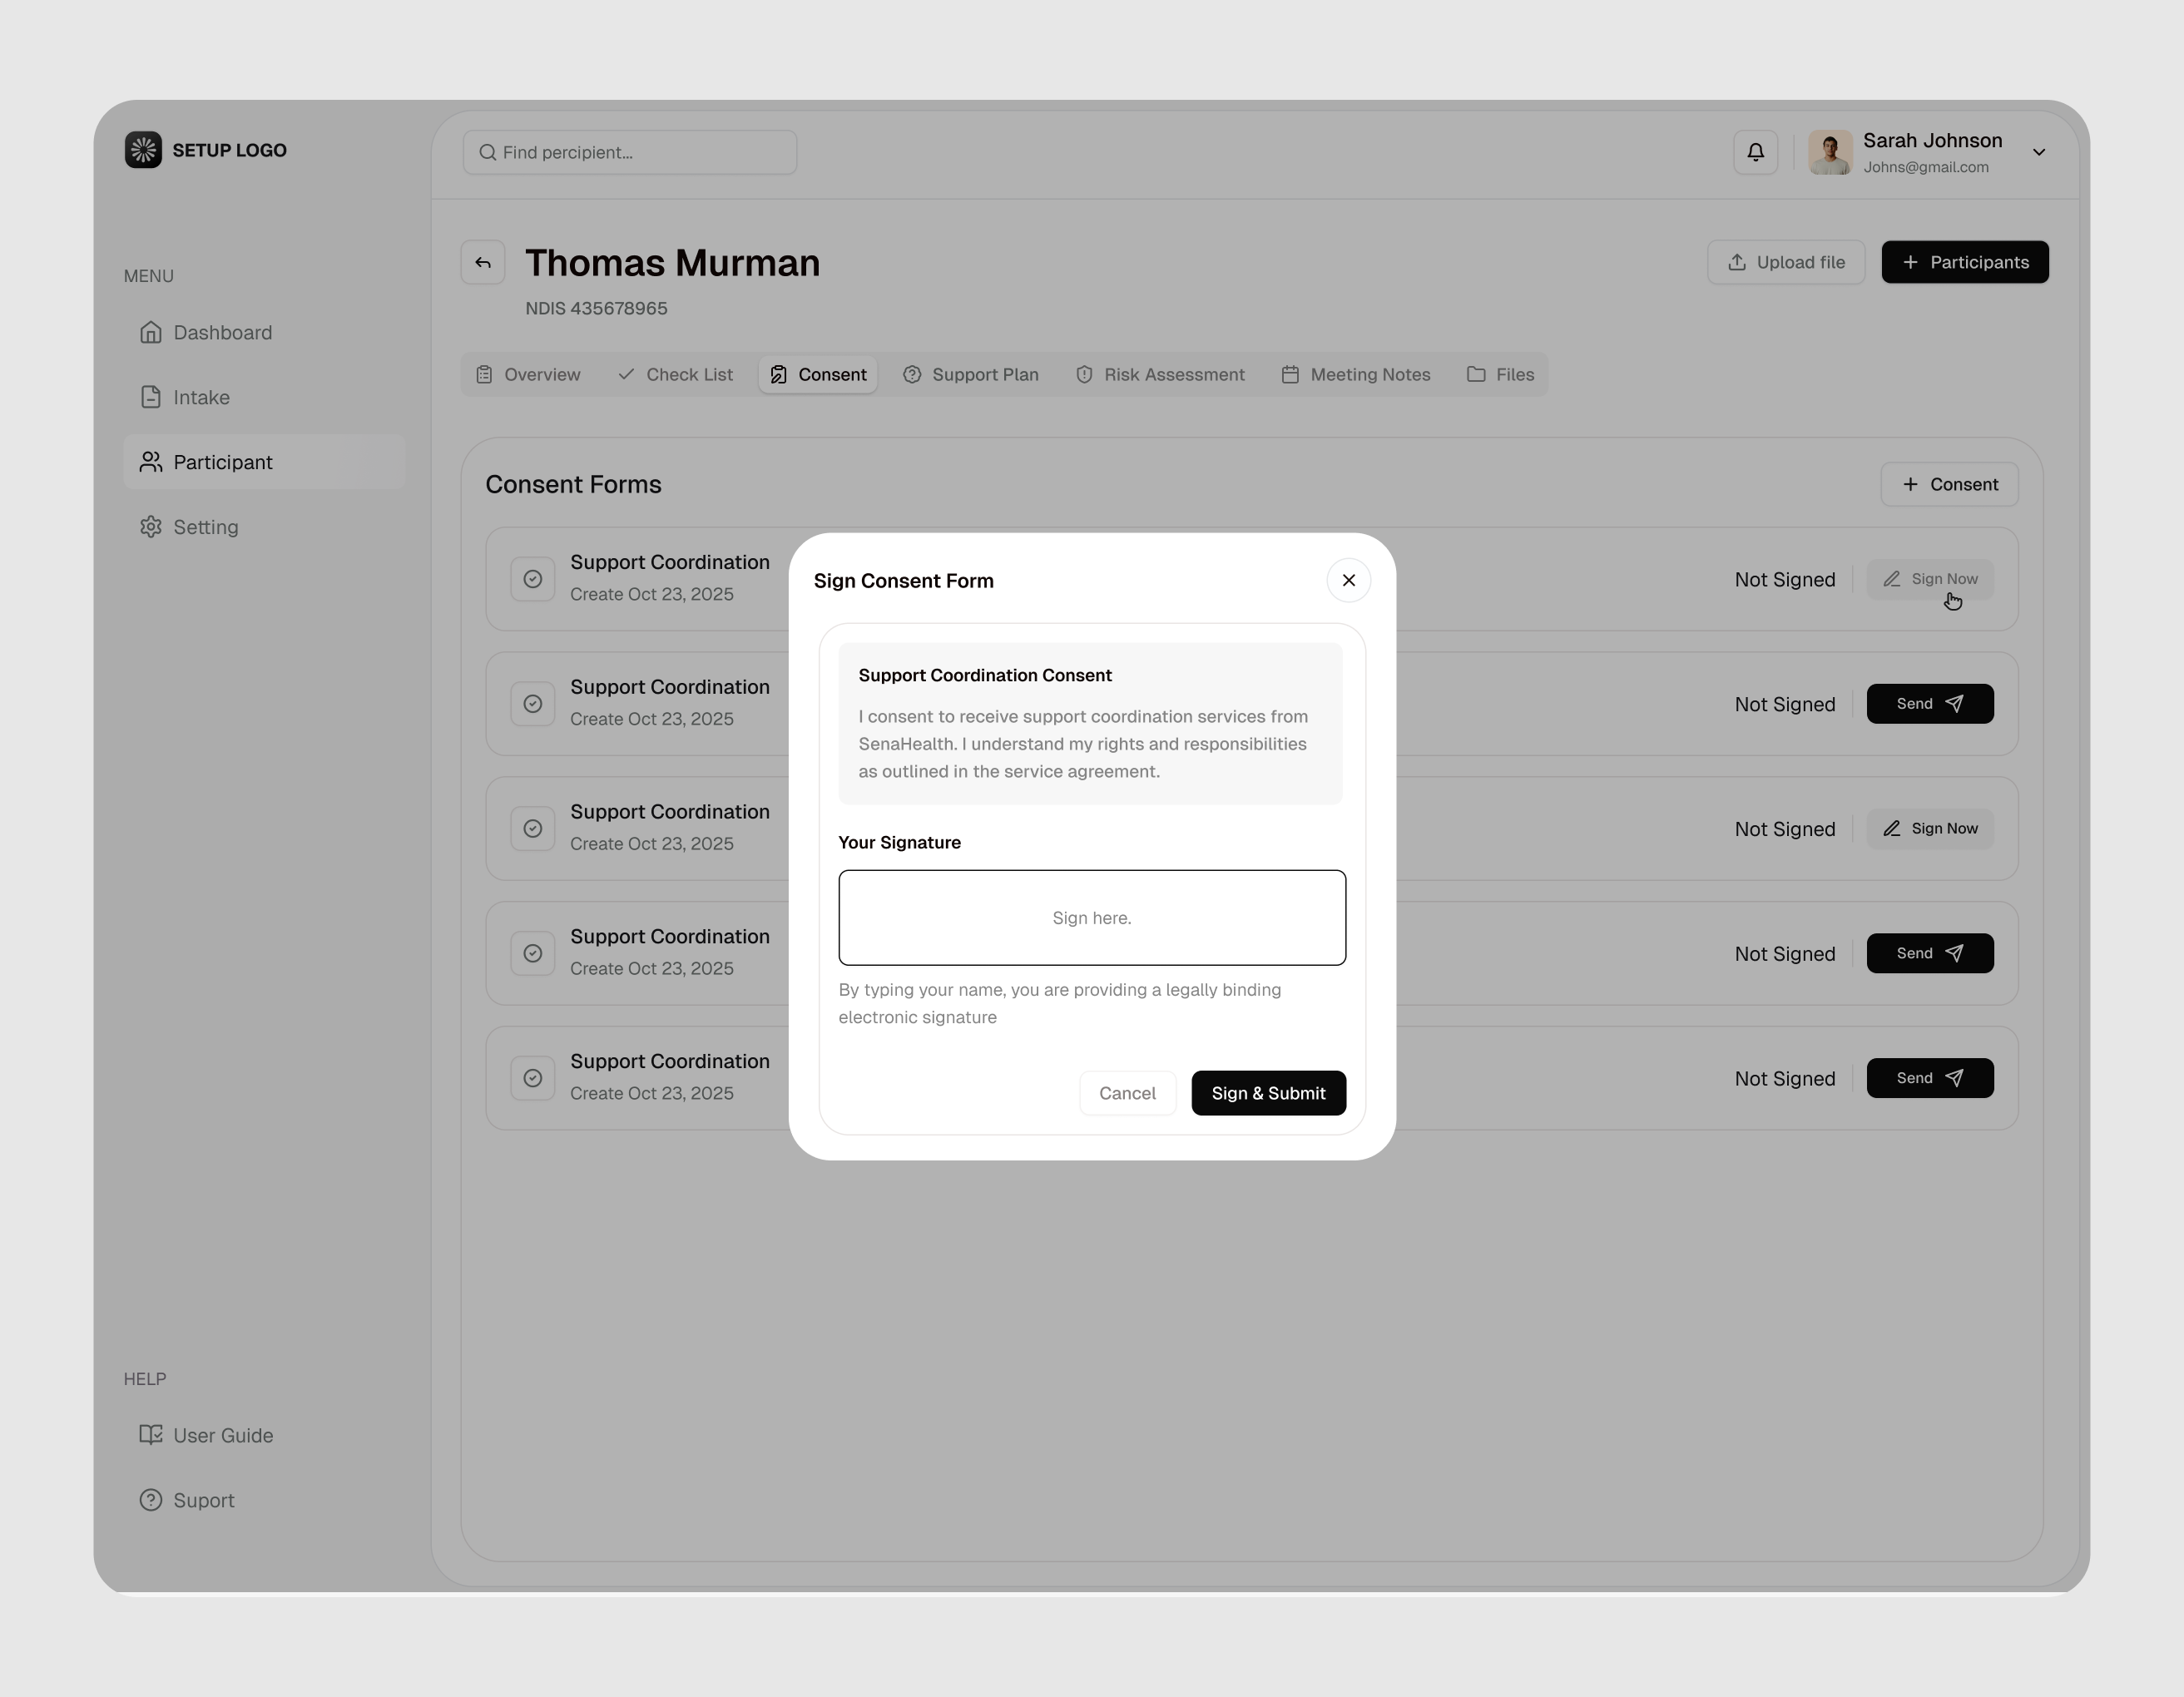The width and height of the screenshot is (2184, 1697).
Task: Click the Suport help icon
Action: pyautogui.click(x=151, y=1500)
